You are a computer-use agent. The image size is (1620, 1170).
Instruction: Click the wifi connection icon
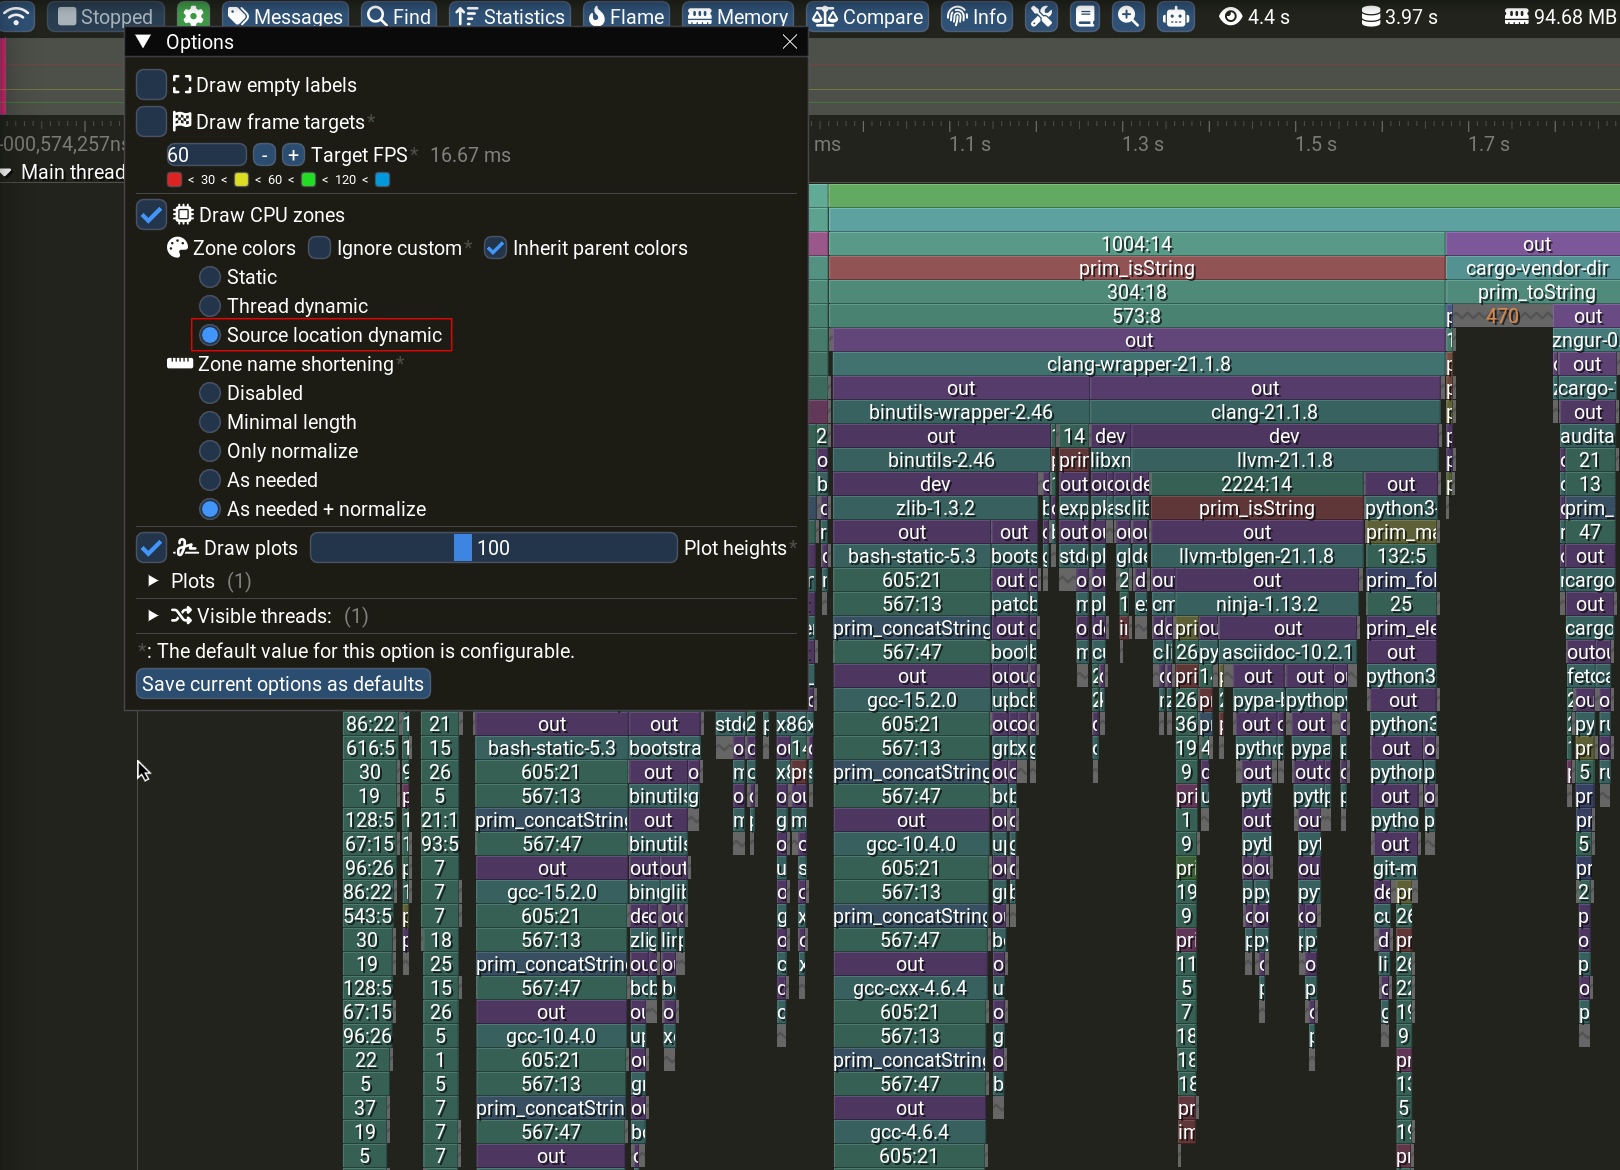[18, 16]
